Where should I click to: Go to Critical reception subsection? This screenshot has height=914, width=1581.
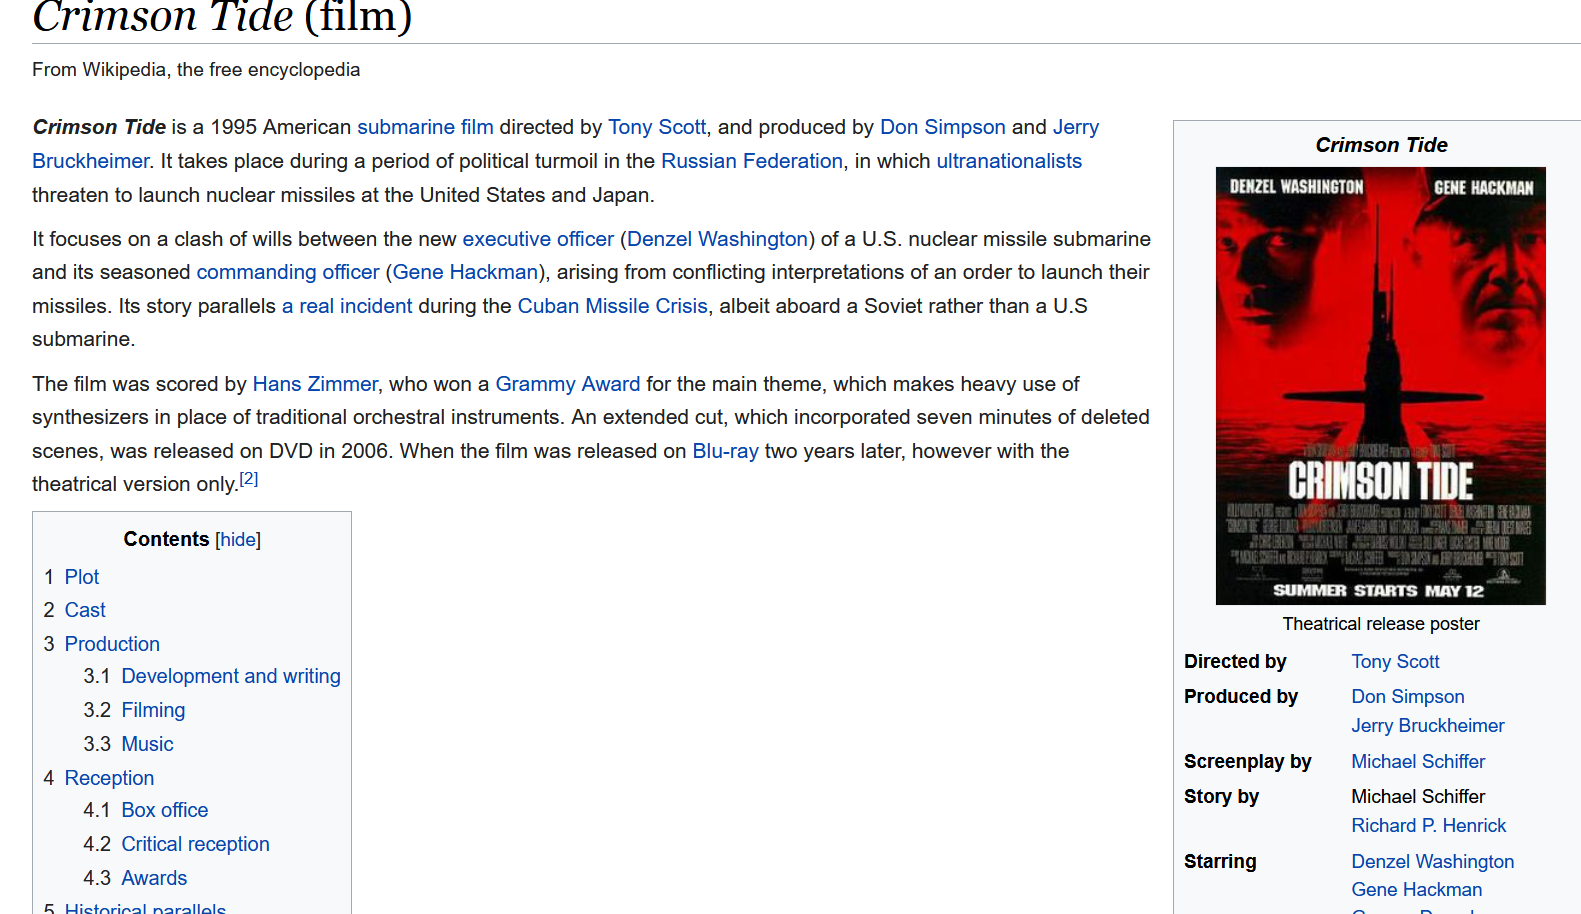click(195, 844)
